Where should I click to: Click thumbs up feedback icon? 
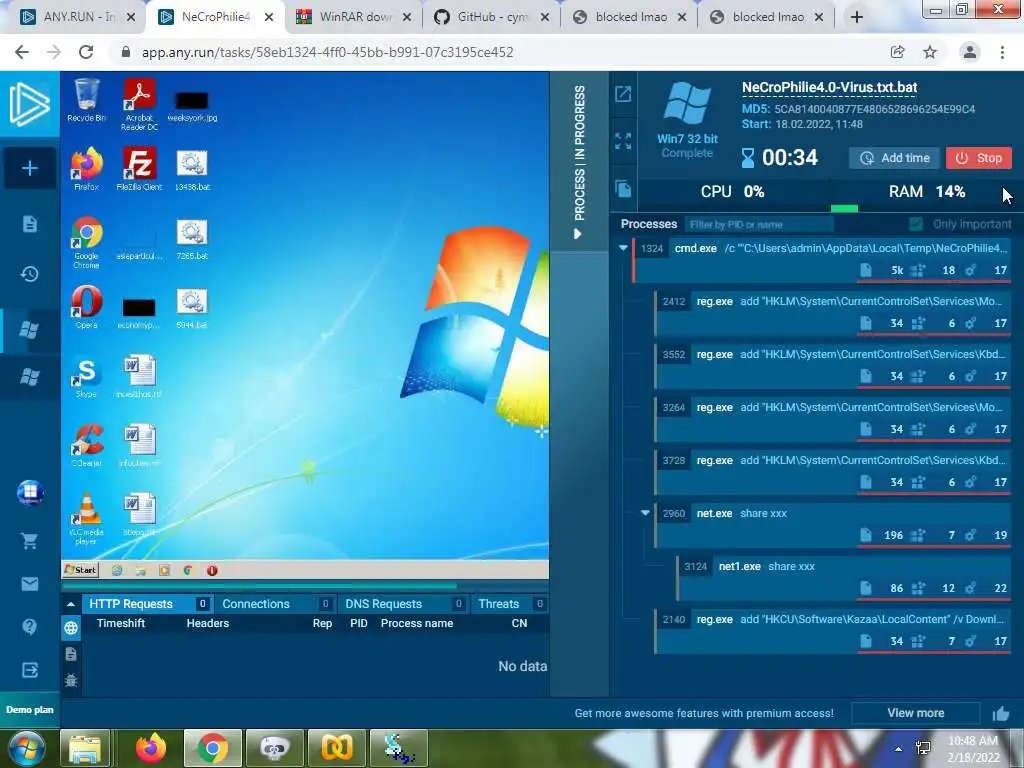pyautogui.click(x=1000, y=714)
